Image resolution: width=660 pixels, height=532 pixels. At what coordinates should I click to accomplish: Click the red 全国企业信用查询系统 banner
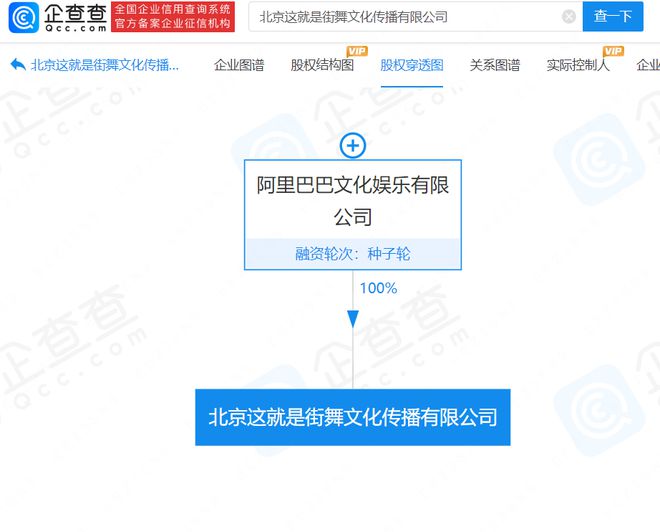[x=173, y=17]
